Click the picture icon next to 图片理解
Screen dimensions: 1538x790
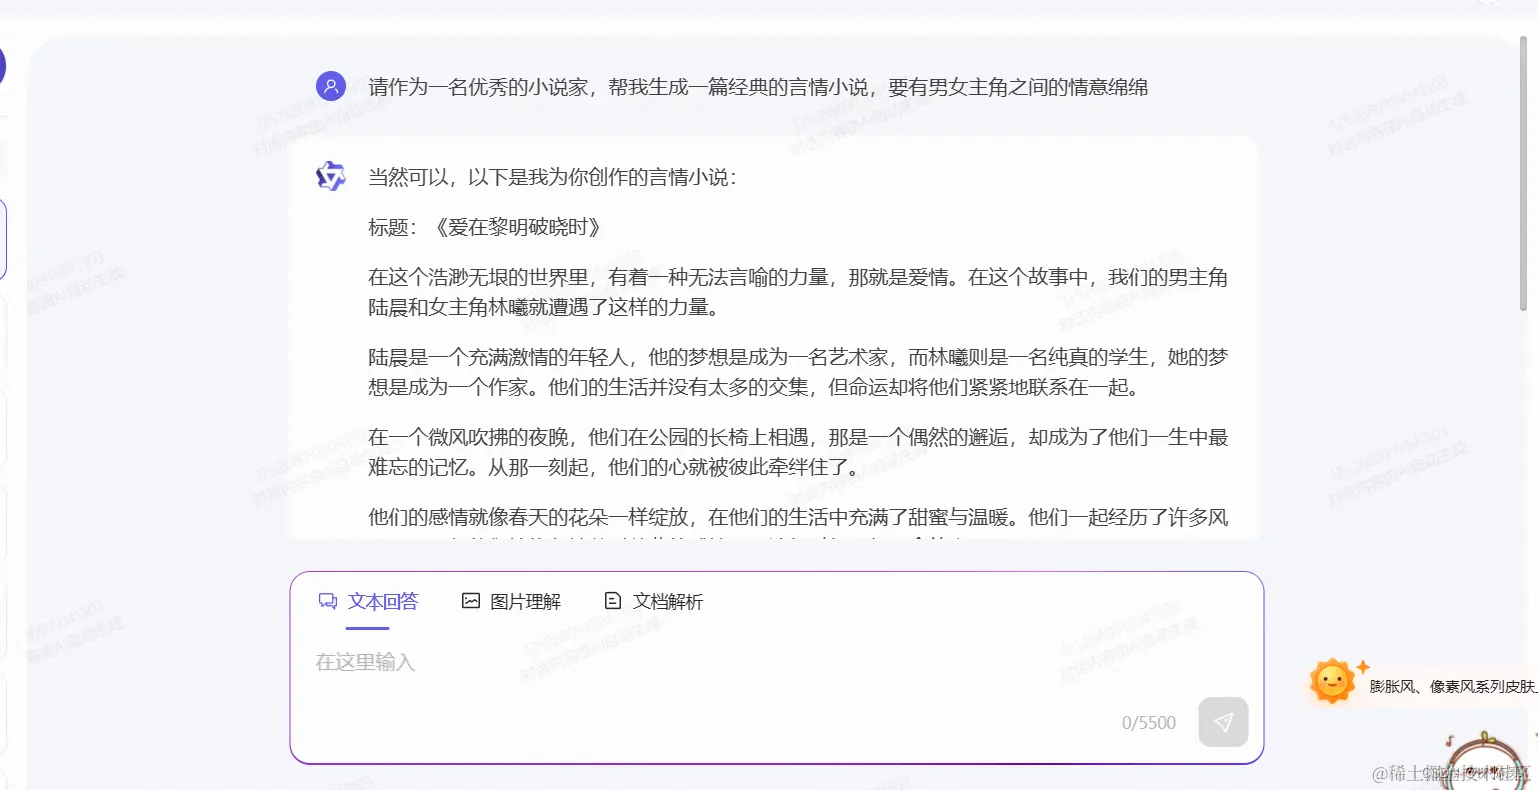[470, 600]
